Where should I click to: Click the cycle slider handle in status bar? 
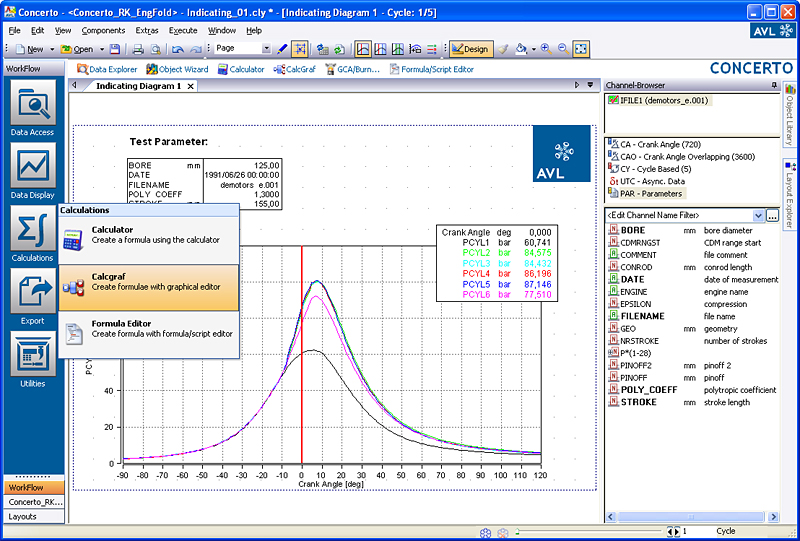click(517, 530)
